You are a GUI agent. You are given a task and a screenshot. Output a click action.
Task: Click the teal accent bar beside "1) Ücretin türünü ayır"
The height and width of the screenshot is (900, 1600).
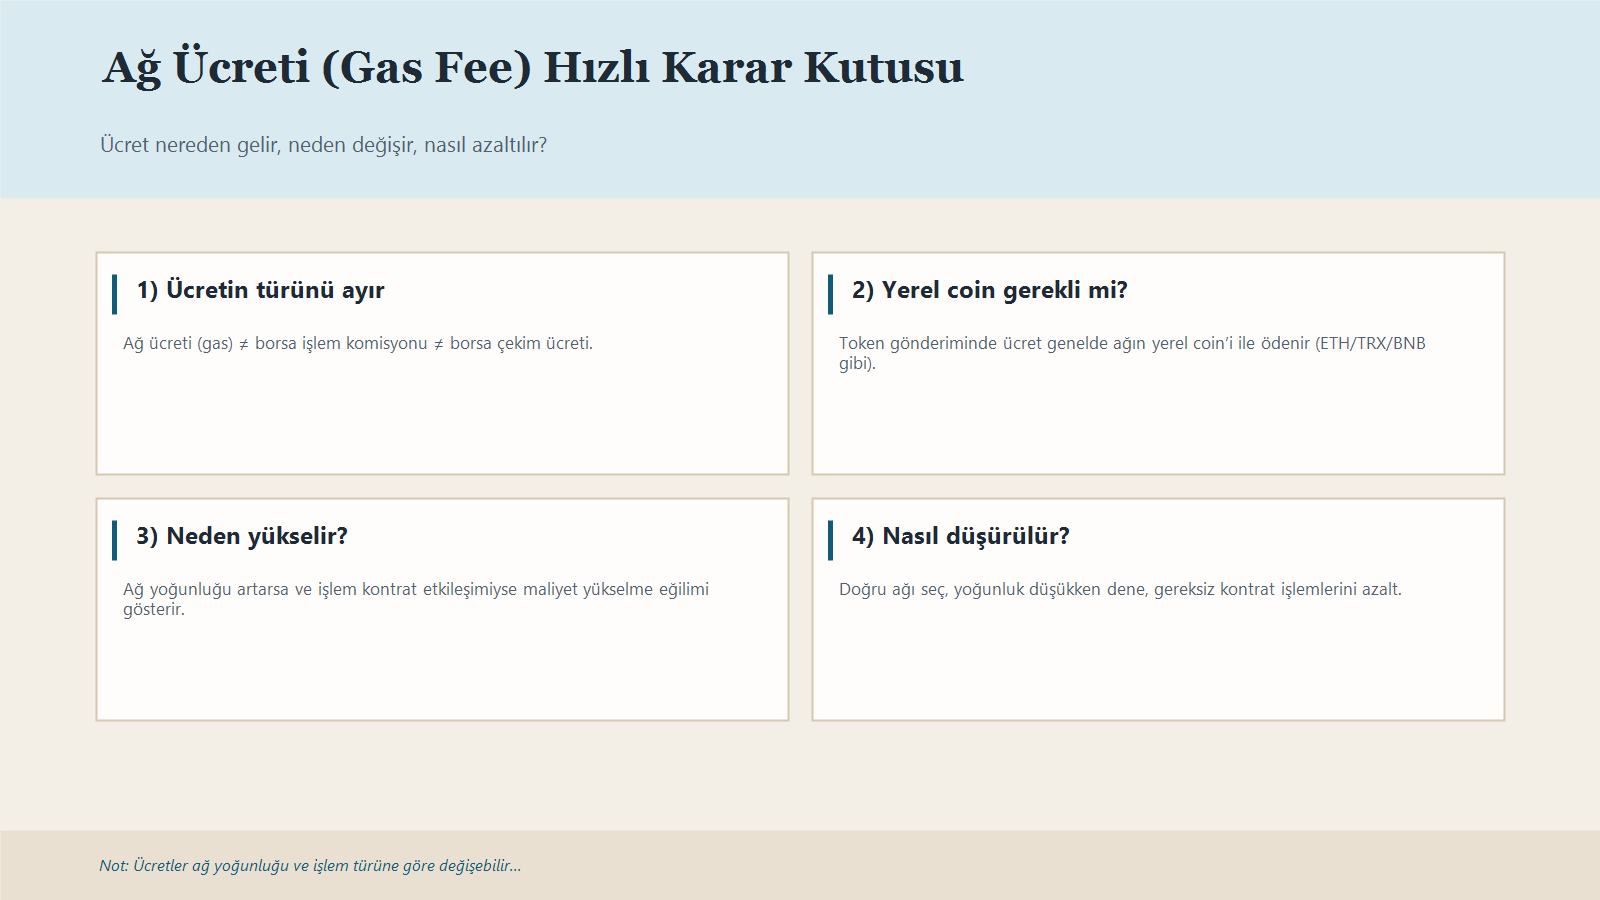tap(115, 291)
